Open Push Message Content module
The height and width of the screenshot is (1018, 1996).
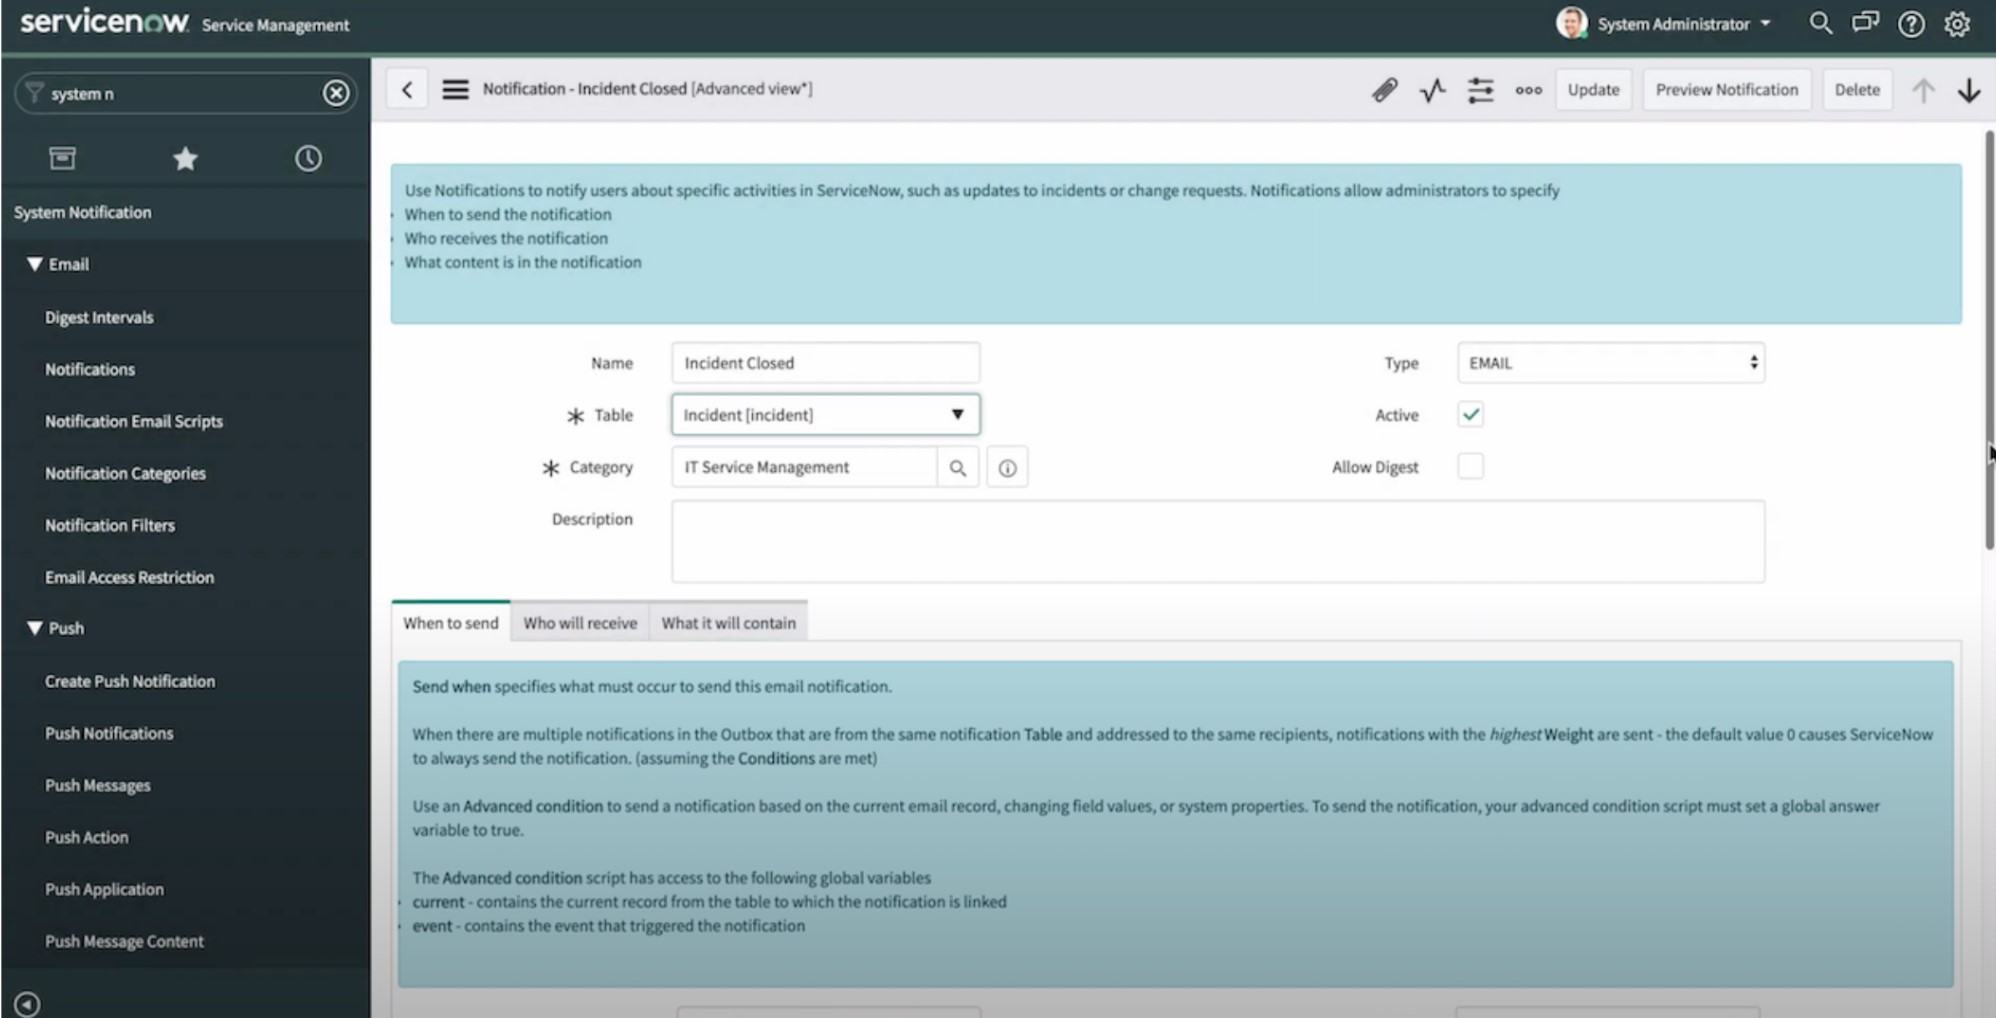point(124,941)
